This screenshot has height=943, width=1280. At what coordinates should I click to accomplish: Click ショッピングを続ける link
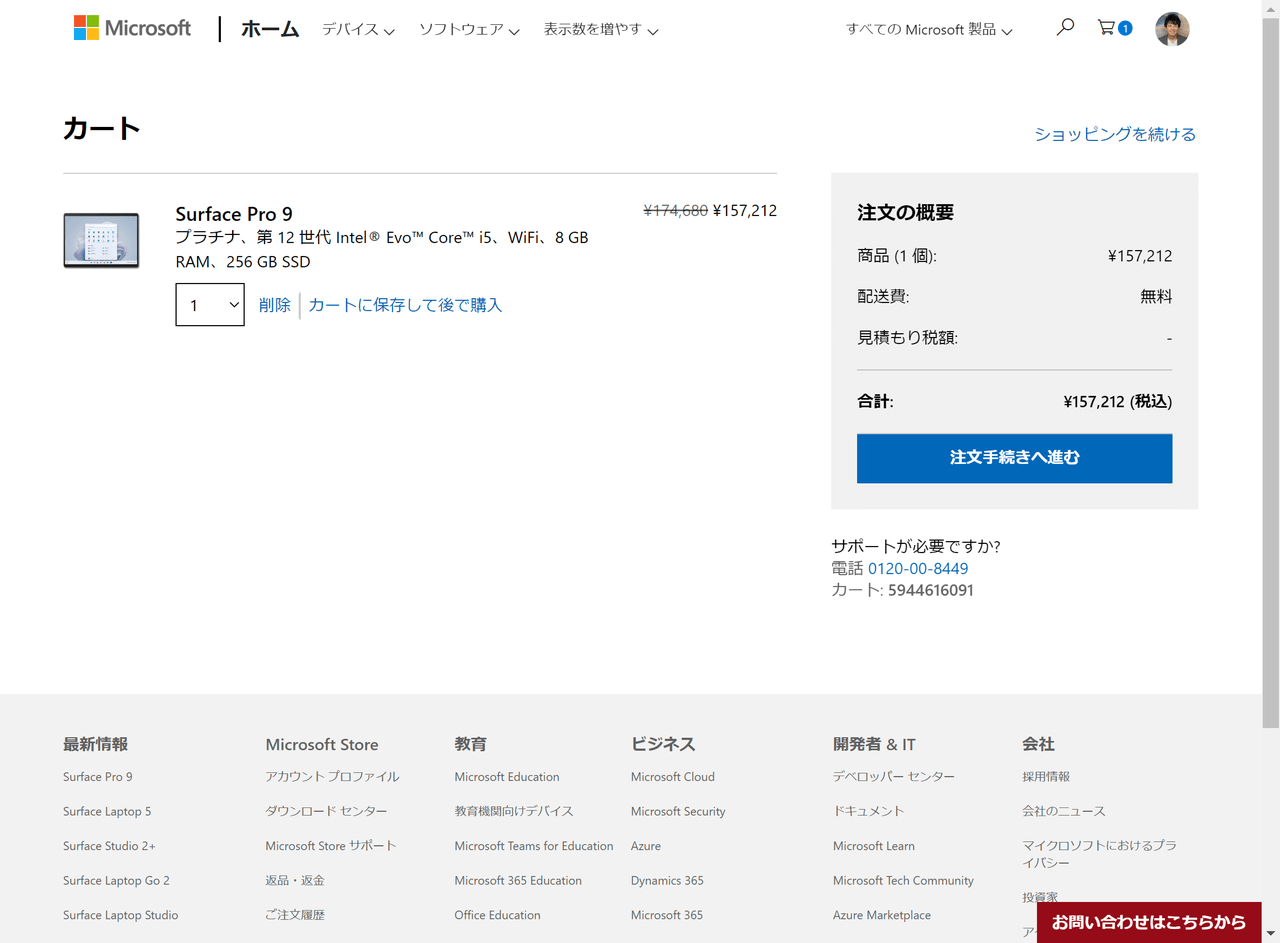[1114, 134]
